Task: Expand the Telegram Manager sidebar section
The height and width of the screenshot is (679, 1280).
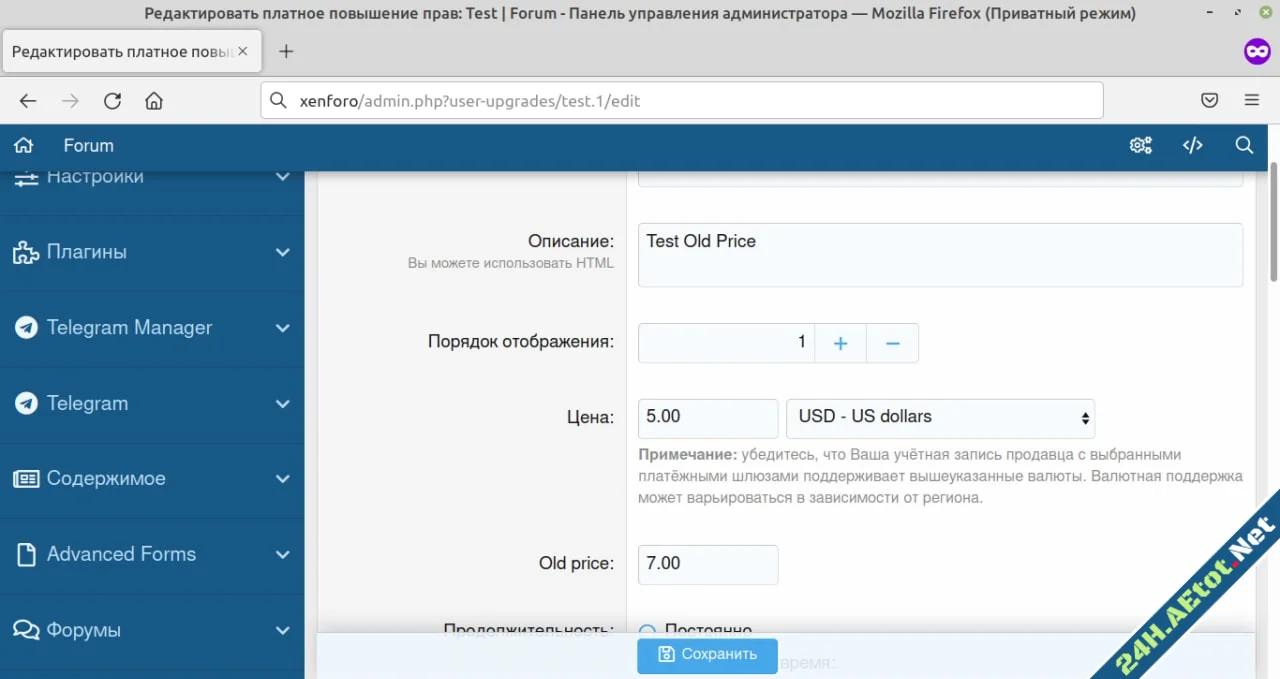Action: (152, 328)
